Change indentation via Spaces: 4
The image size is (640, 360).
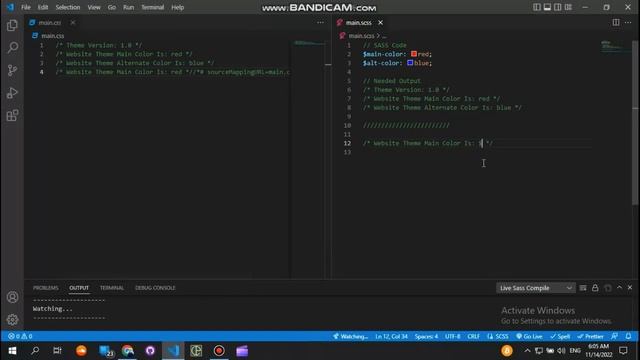(426, 336)
